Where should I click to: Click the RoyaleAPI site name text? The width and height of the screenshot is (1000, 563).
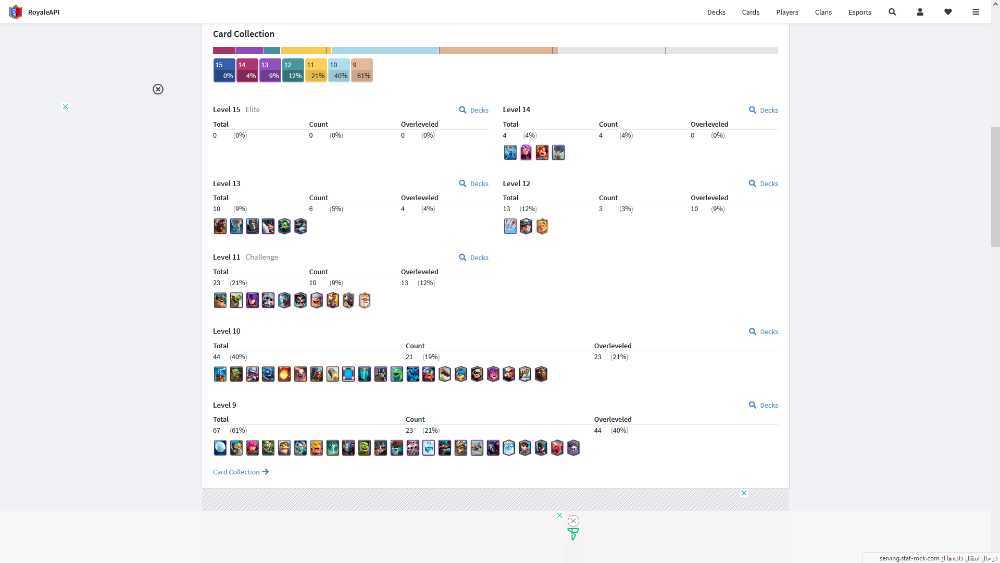(x=44, y=12)
